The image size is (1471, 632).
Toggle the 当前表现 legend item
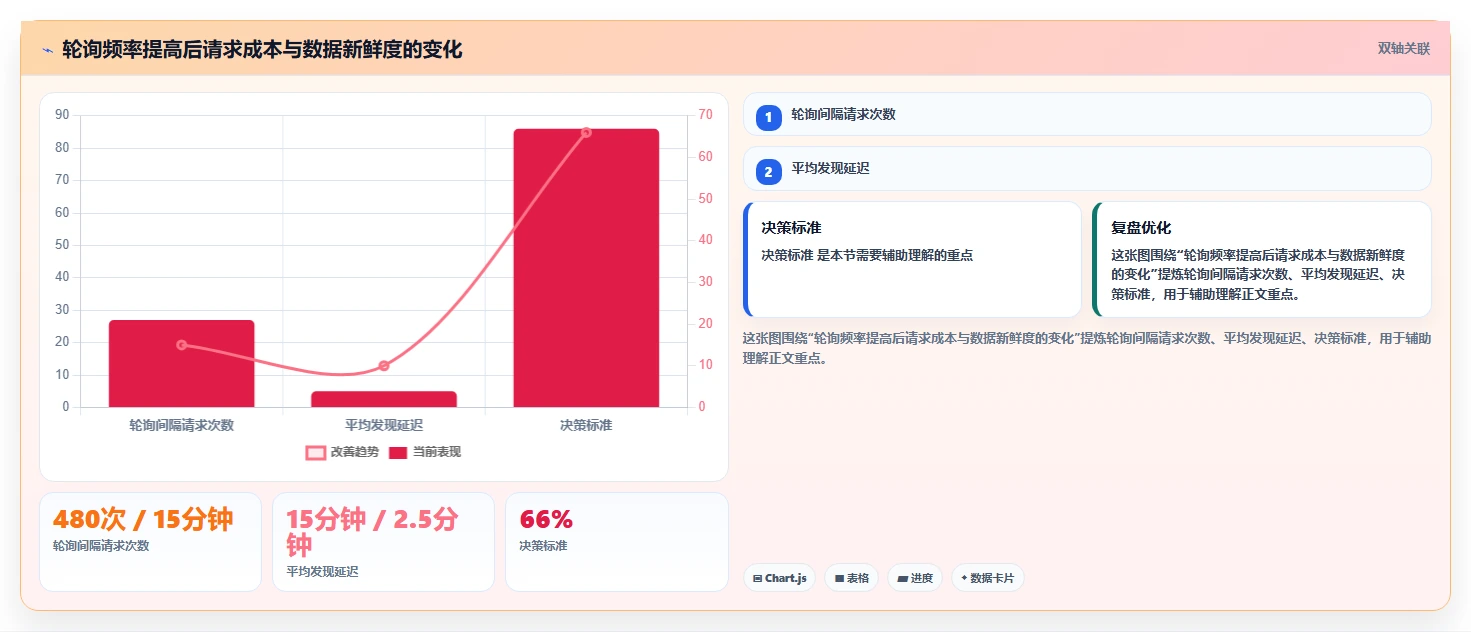point(425,452)
